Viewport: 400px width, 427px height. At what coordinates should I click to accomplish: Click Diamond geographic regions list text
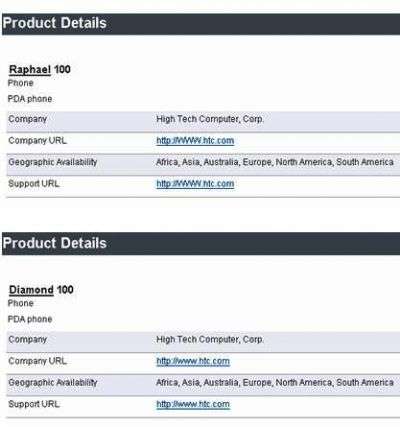pos(275,382)
